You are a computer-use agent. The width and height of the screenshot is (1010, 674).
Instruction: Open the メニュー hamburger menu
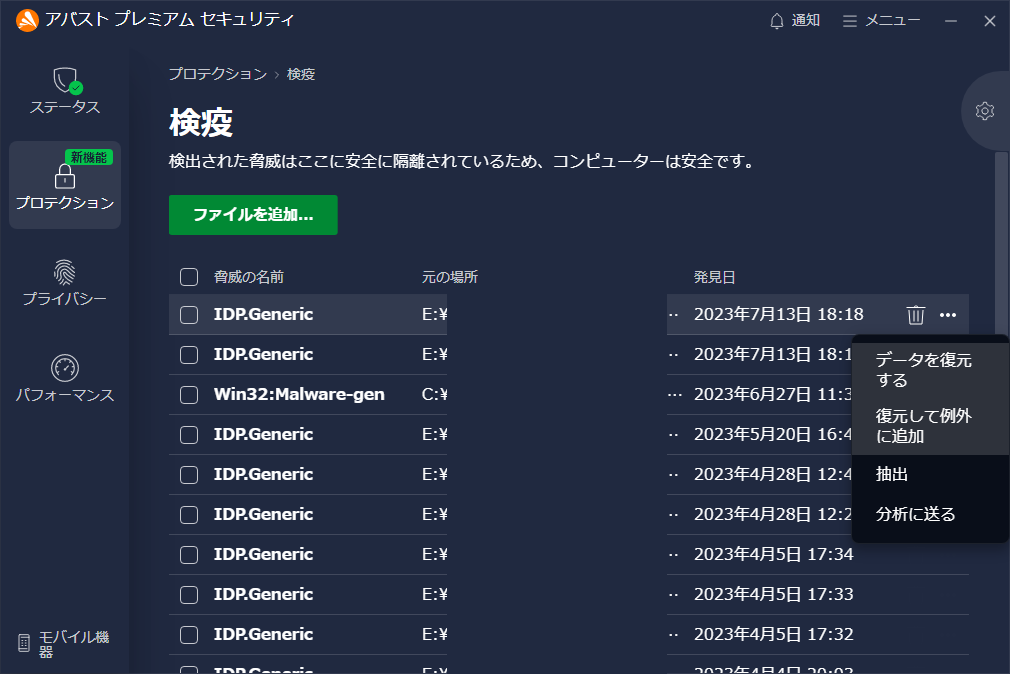click(881, 21)
